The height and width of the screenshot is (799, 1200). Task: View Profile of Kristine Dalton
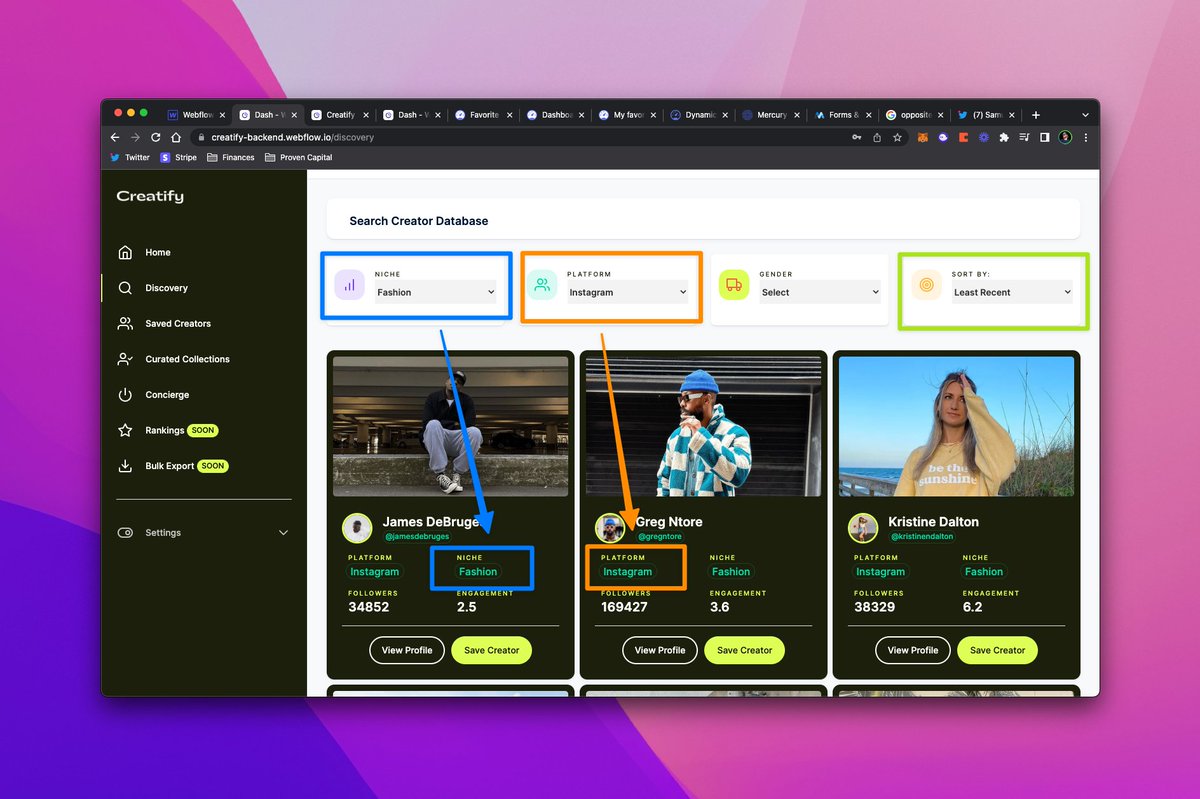913,650
